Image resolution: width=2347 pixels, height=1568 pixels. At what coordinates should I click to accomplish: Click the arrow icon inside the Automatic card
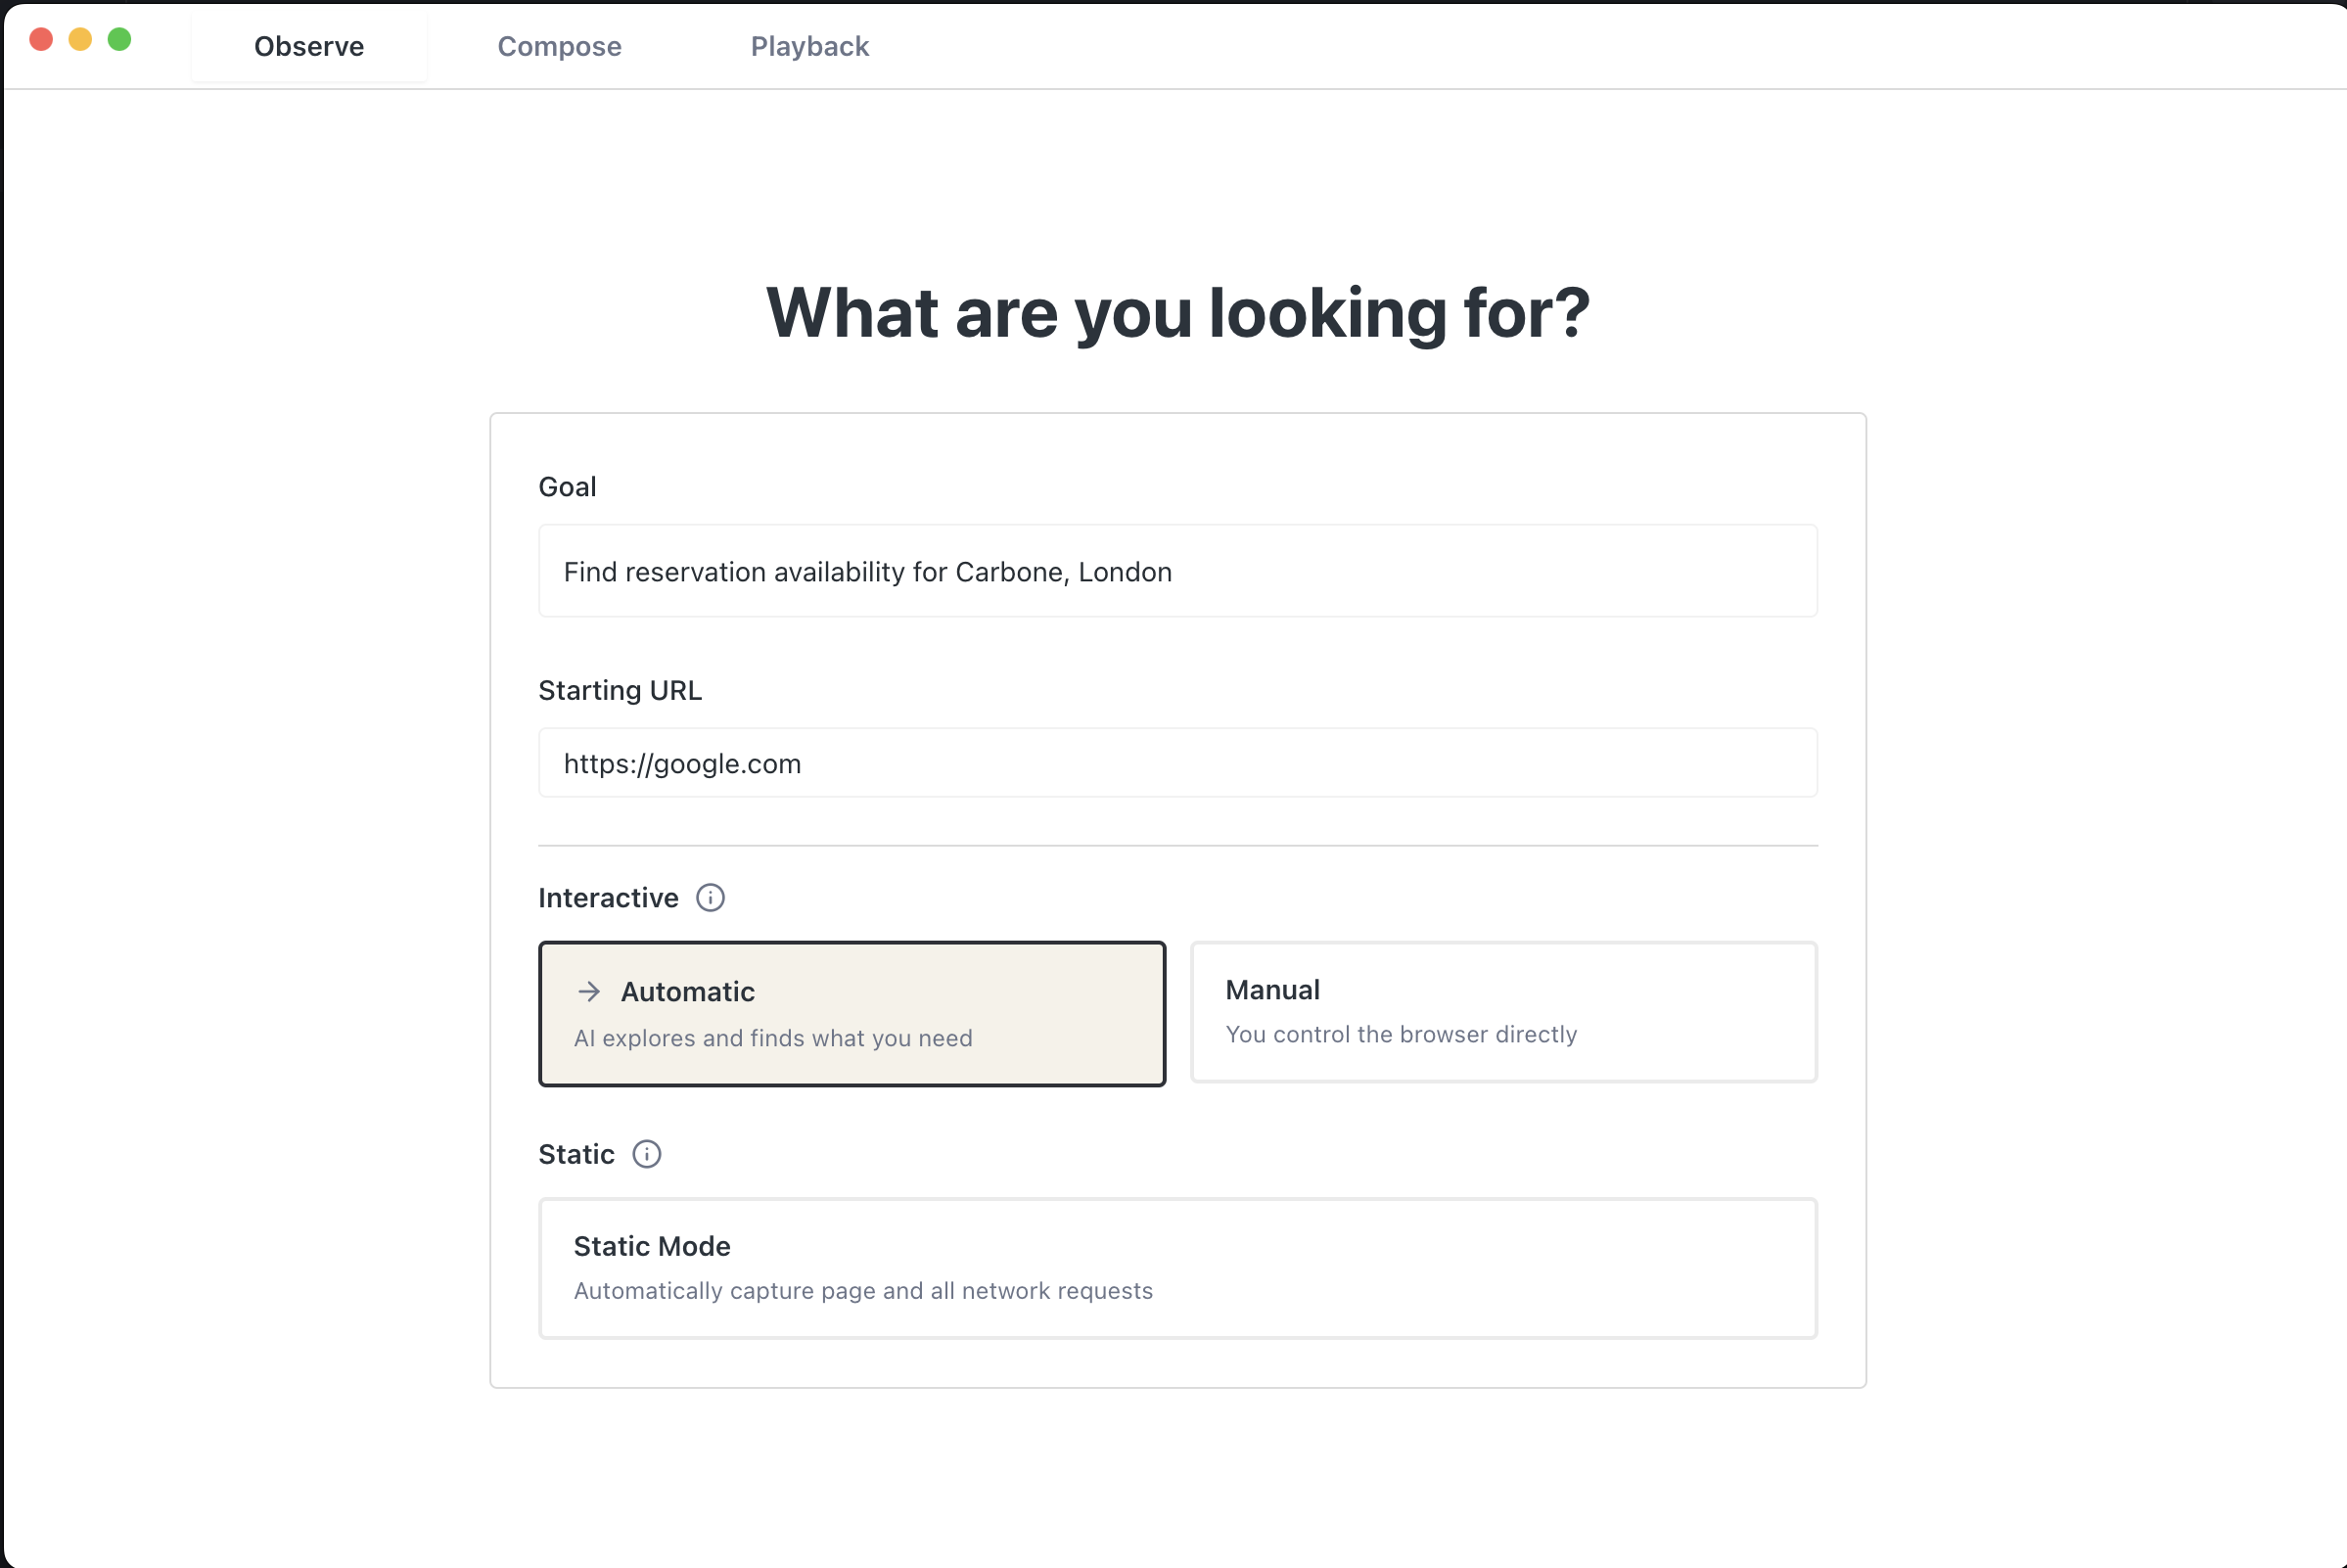(x=588, y=991)
